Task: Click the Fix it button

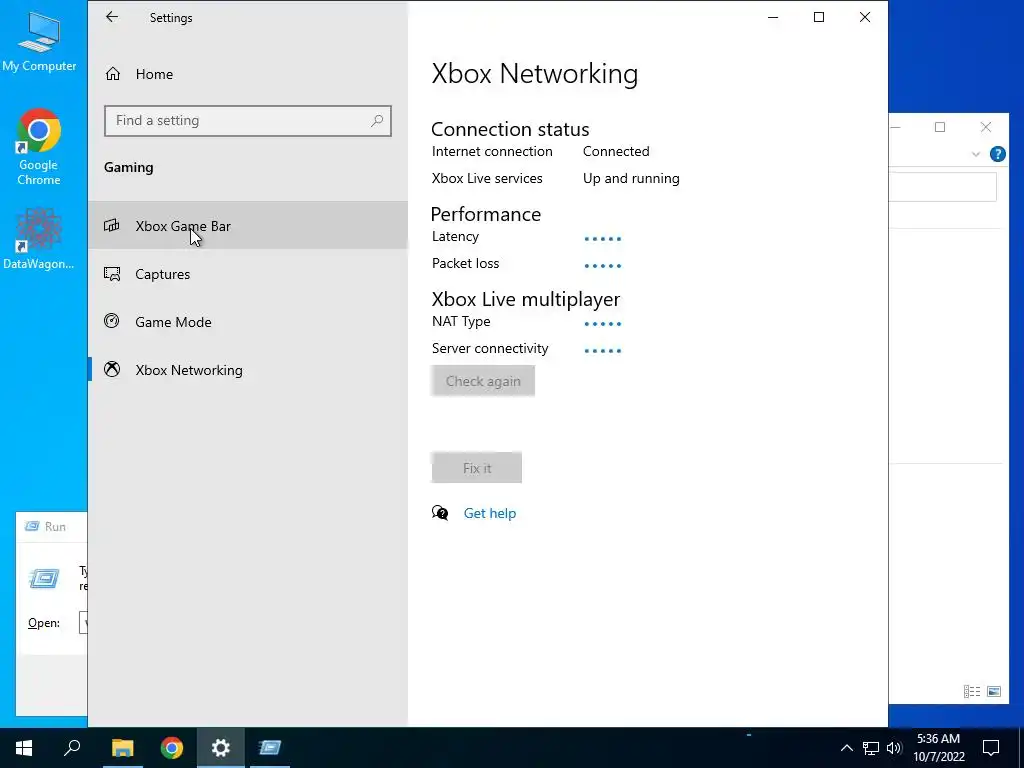Action: pyautogui.click(x=477, y=468)
